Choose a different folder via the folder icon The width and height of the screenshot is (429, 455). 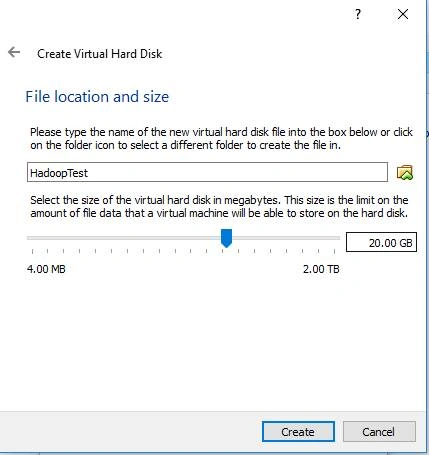[405, 173]
